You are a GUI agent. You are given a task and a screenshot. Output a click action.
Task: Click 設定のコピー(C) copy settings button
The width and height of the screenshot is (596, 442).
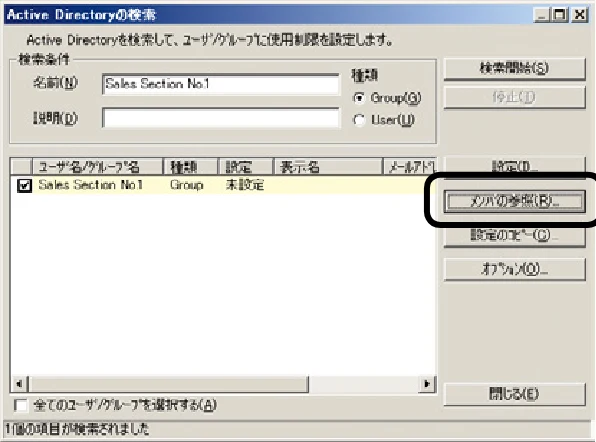514,236
